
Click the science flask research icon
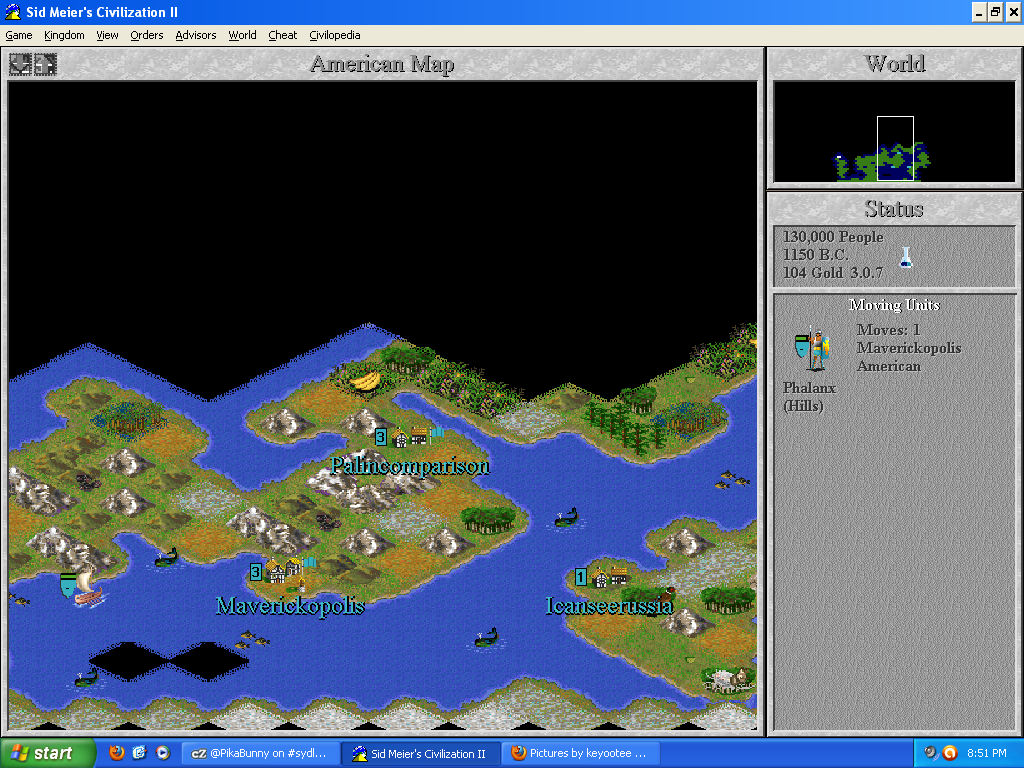tap(906, 257)
